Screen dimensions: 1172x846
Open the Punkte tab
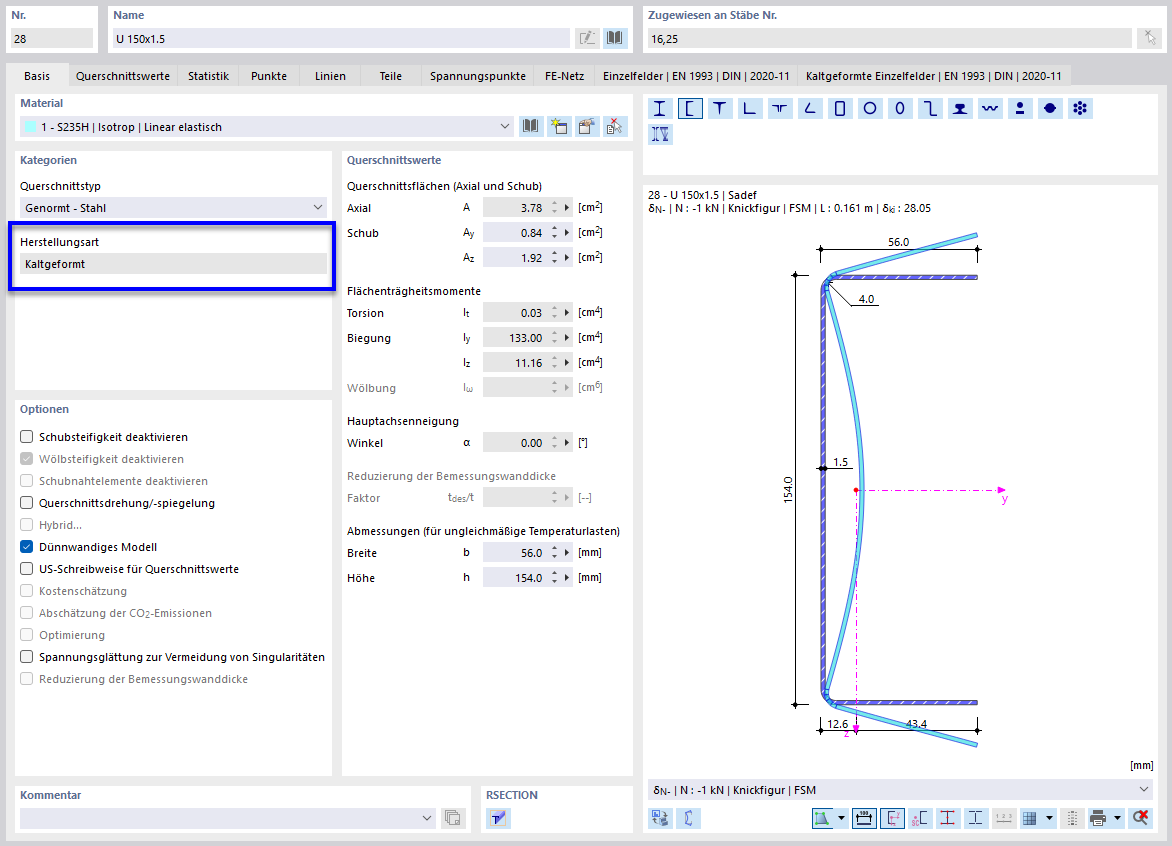(x=269, y=75)
